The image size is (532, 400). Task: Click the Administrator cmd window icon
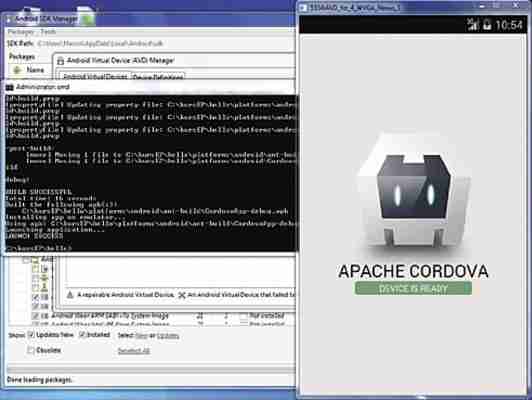9,88
